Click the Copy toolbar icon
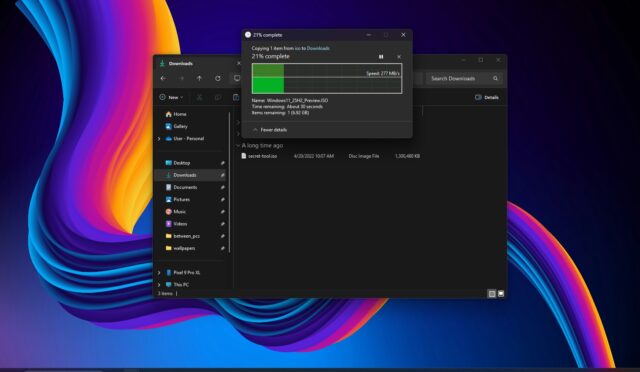This screenshot has width=640, height=372. point(218,97)
